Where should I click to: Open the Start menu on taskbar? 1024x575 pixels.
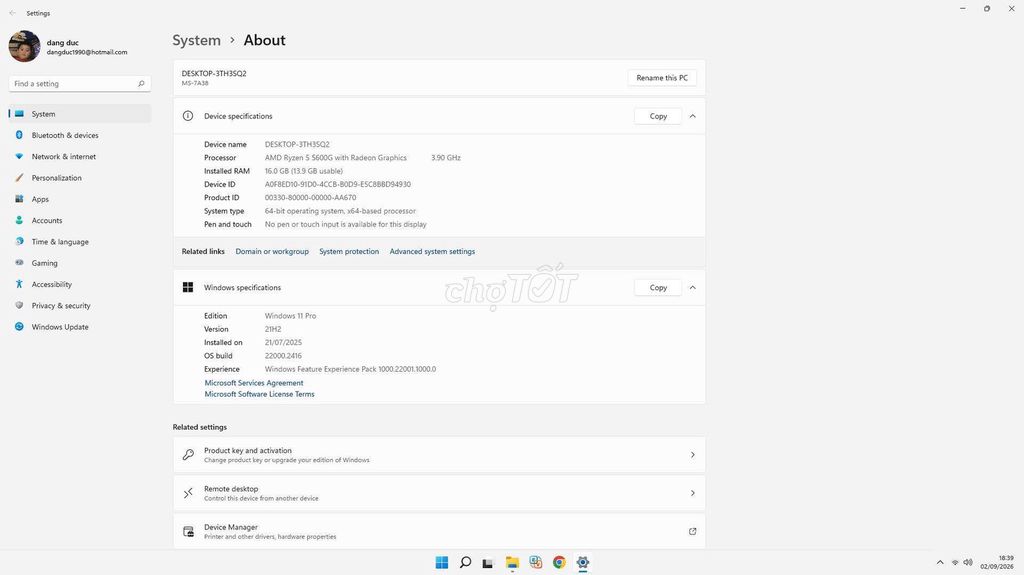click(x=442, y=563)
